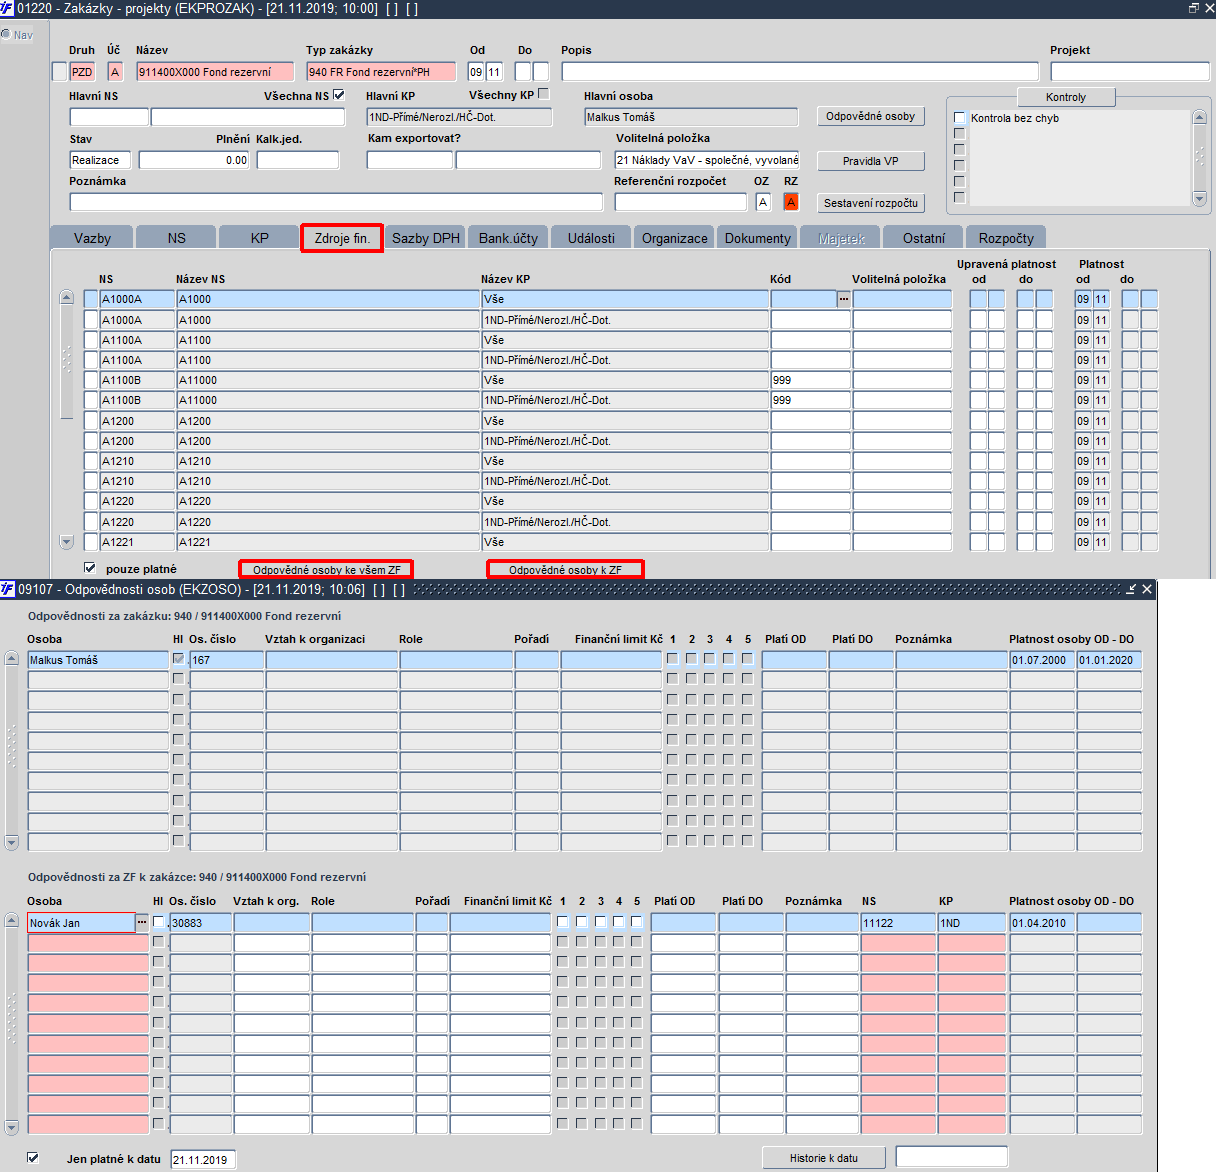Click the Poznámka field in Zakázky header
This screenshot has height=1172, width=1216.
(x=336, y=202)
